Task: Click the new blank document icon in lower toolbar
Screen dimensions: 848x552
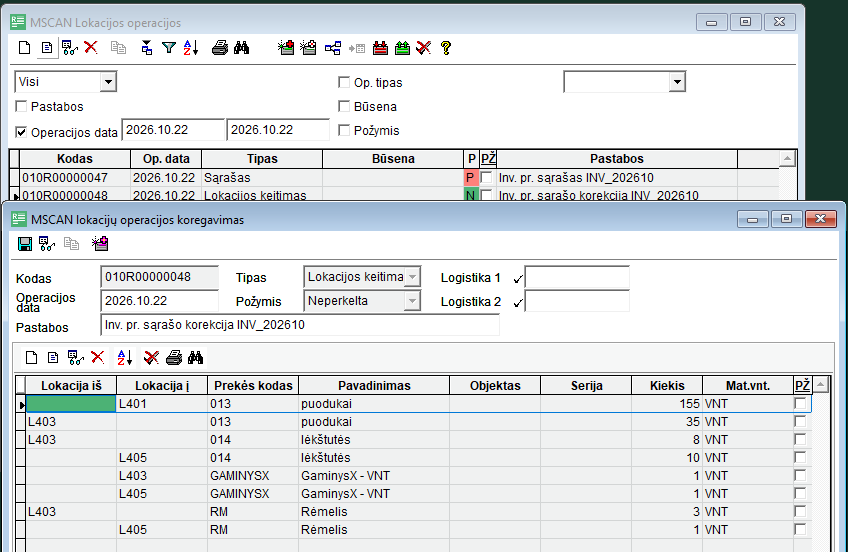Action: tap(31, 357)
